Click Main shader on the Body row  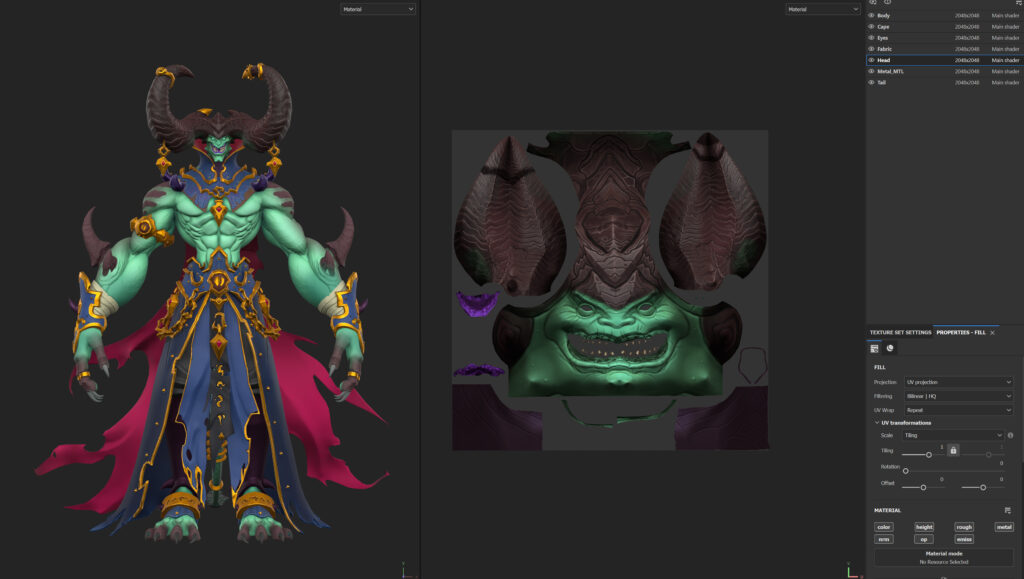coord(1005,15)
